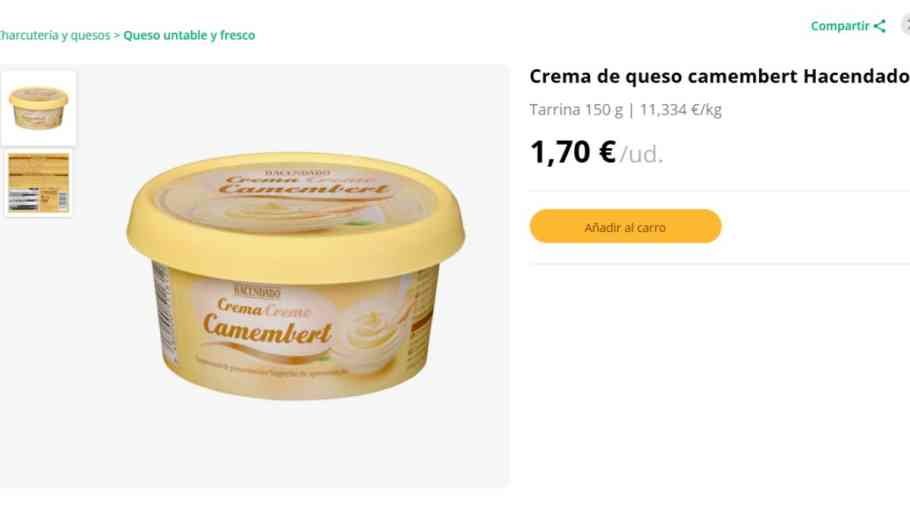Image resolution: width=910 pixels, height=512 pixels.
Task: Select the back label nutrition thumbnail
Action: click(x=38, y=183)
